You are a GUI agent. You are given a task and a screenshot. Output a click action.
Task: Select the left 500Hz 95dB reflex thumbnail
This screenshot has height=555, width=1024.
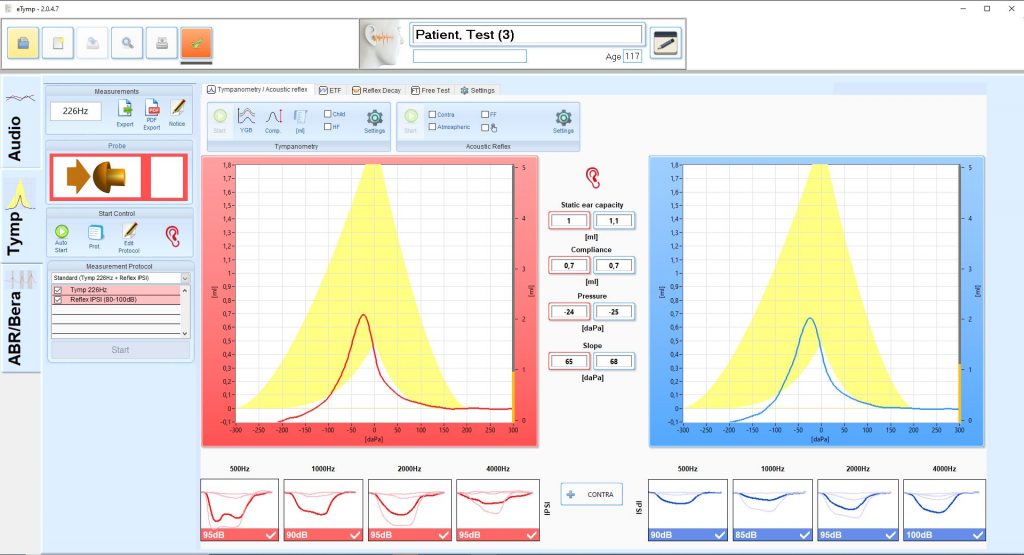pyautogui.click(x=239, y=509)
